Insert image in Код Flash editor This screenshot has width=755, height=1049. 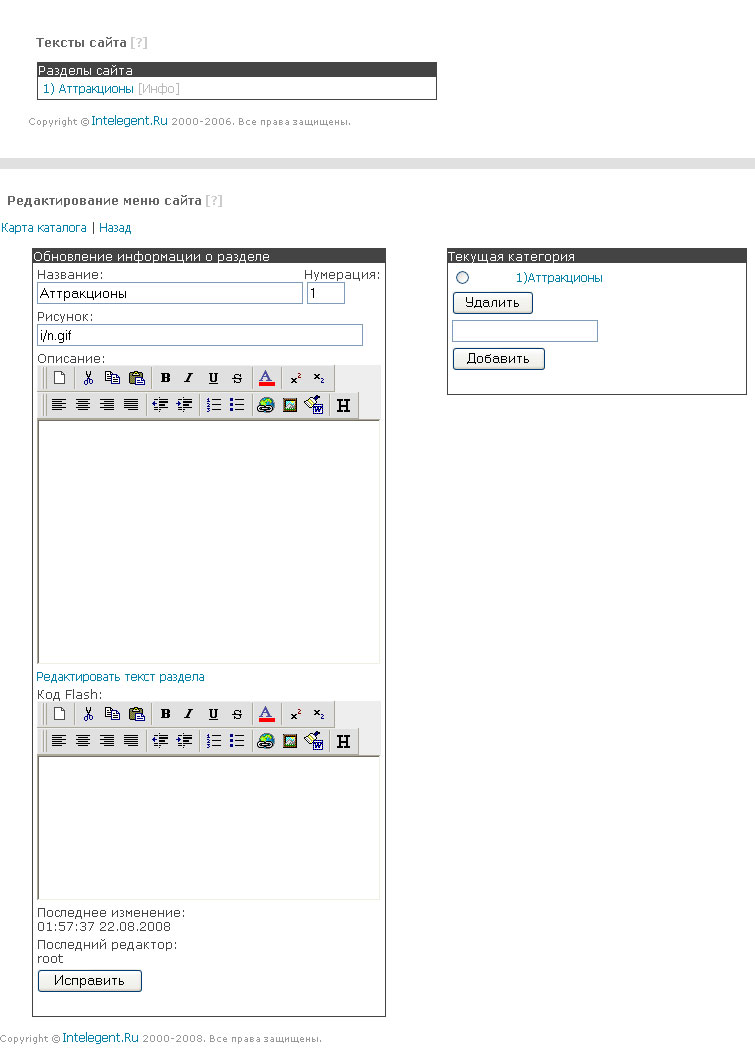click(290, 741)
